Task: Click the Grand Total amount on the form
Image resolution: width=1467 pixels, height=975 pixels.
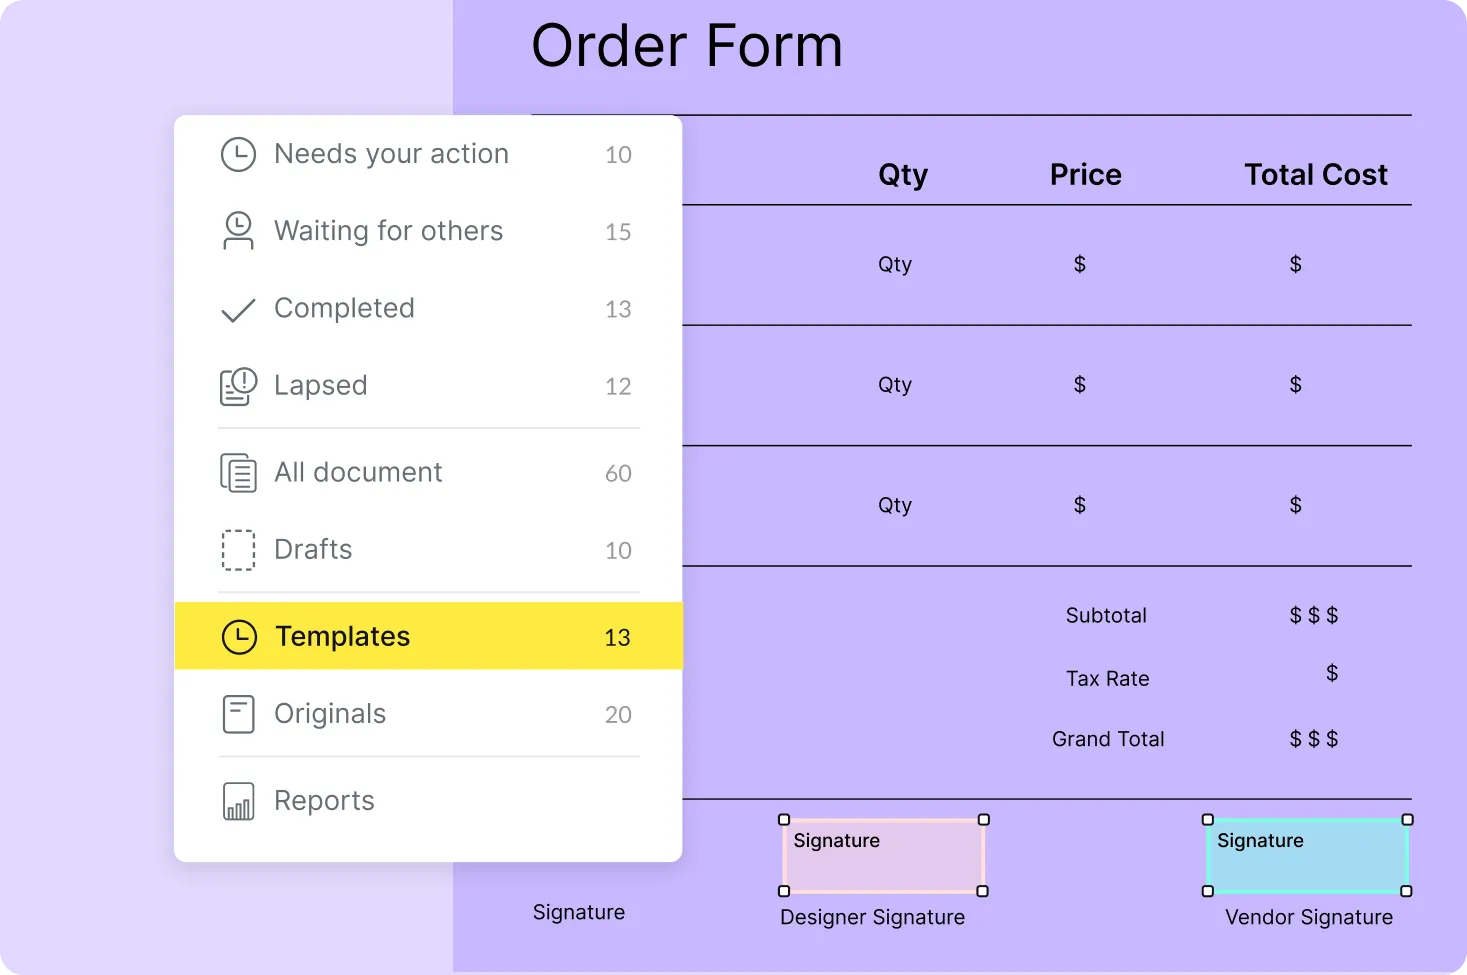Action: (x=1313, y=739)
